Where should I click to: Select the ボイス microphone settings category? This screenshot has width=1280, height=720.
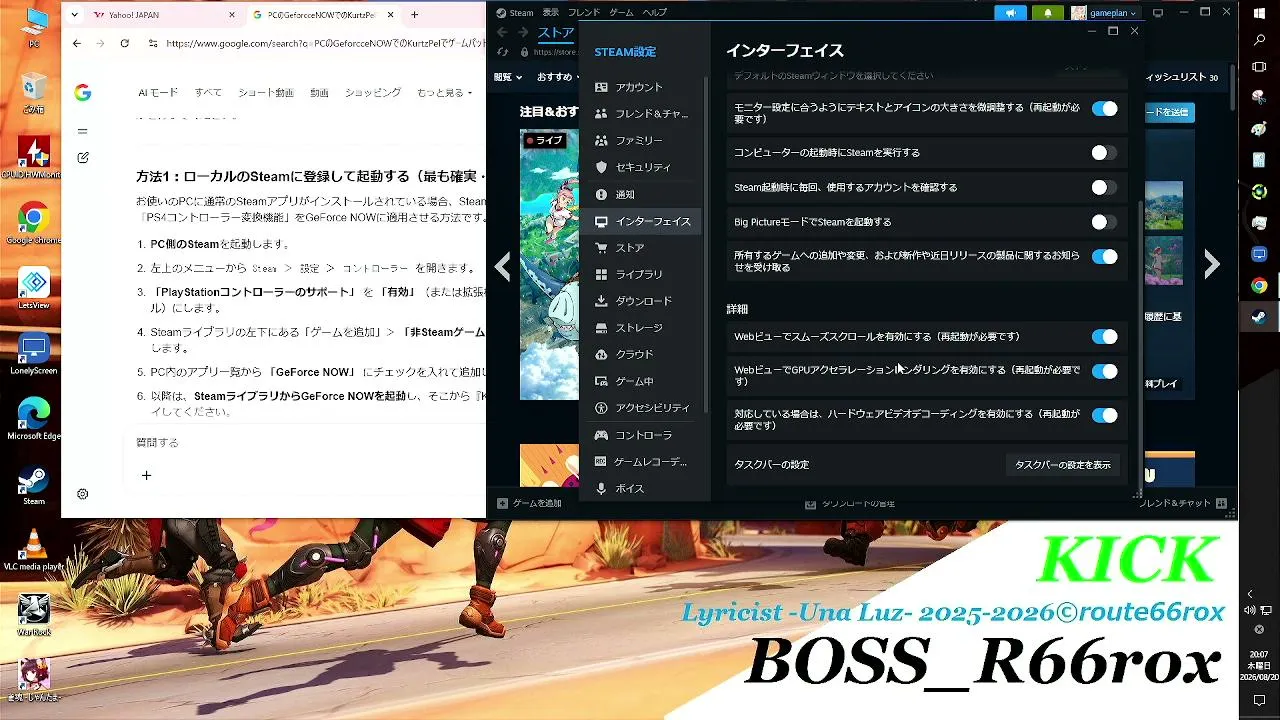(640, 489)
